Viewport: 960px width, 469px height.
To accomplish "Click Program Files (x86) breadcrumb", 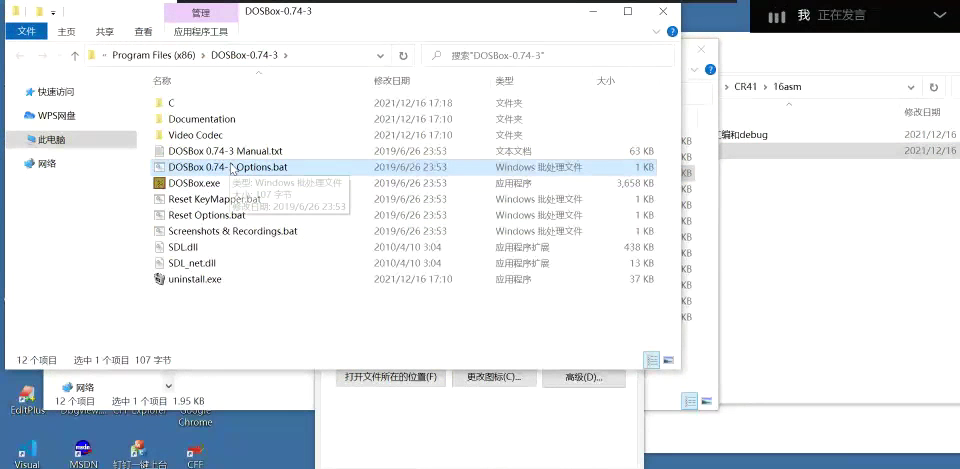I will 154,55.
